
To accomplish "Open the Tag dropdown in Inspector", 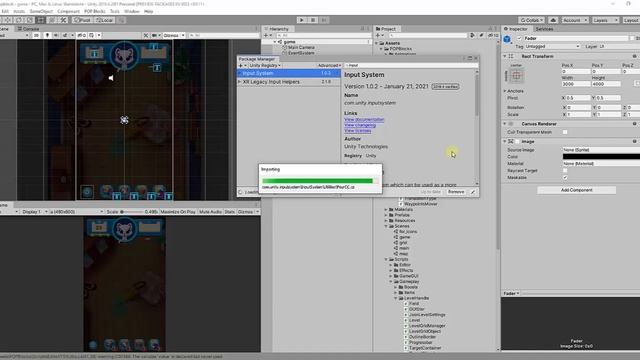I will pos(553,47).
